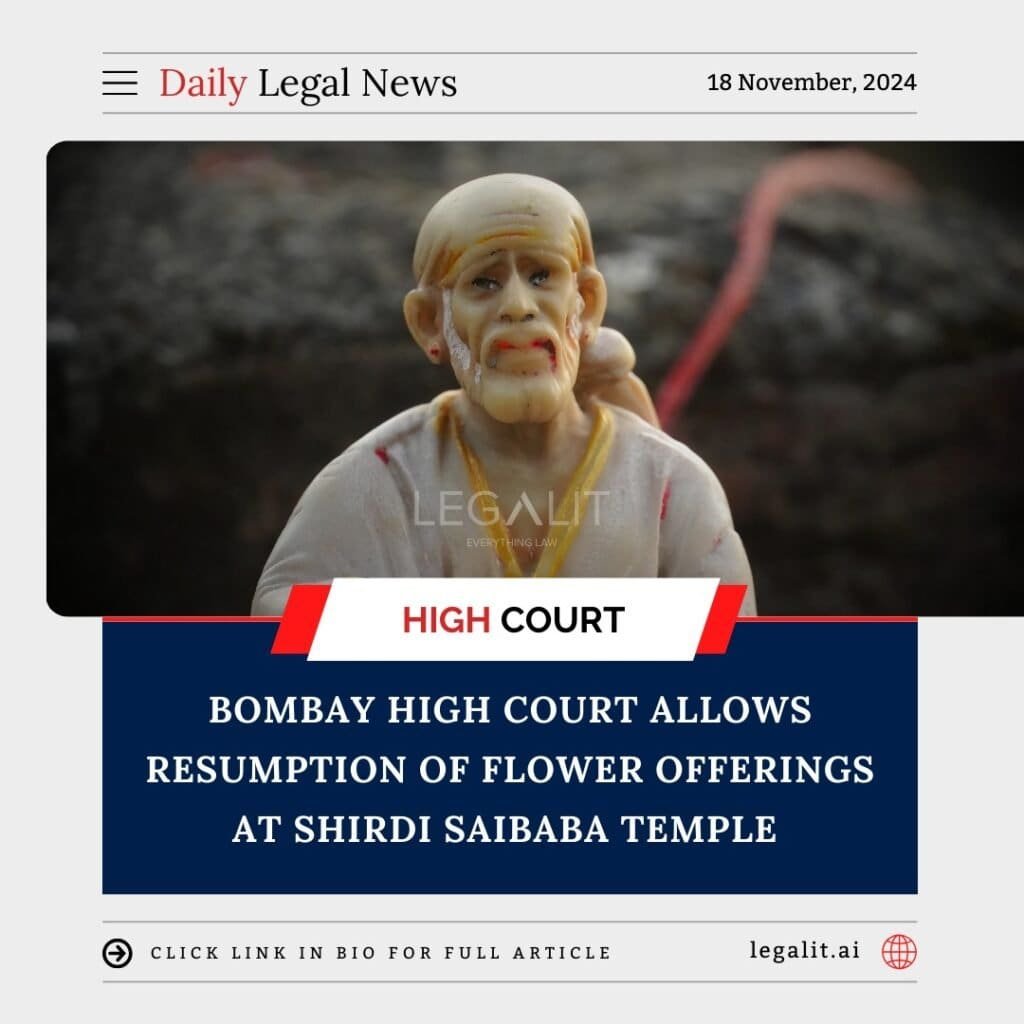Image resolution: width=1024 pixels, height=1024 pixels.
Task: Click the circled arrow icon
Action: coord(118,953)
